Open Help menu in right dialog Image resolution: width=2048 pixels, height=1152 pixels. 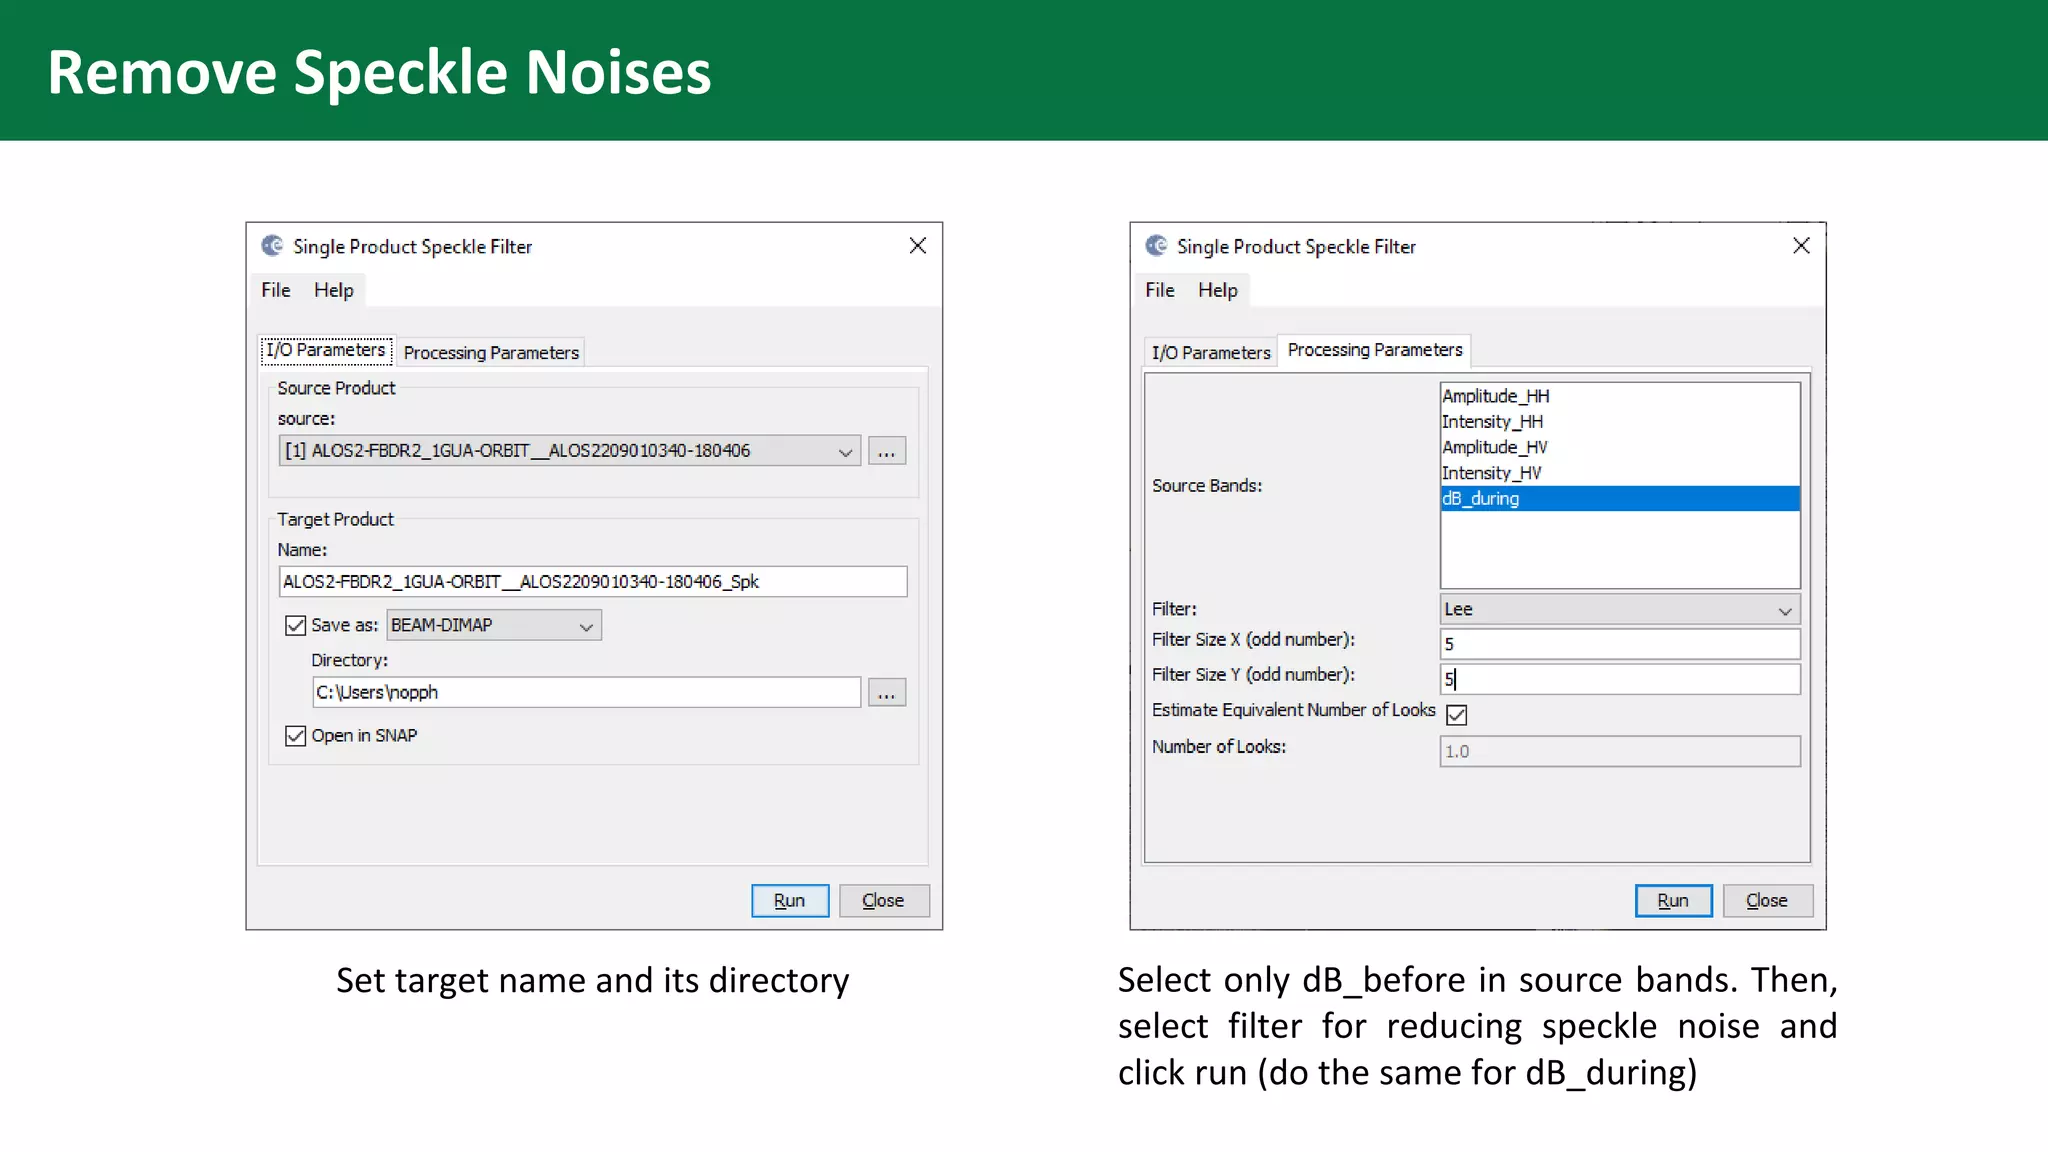(x=1218, y=290)
